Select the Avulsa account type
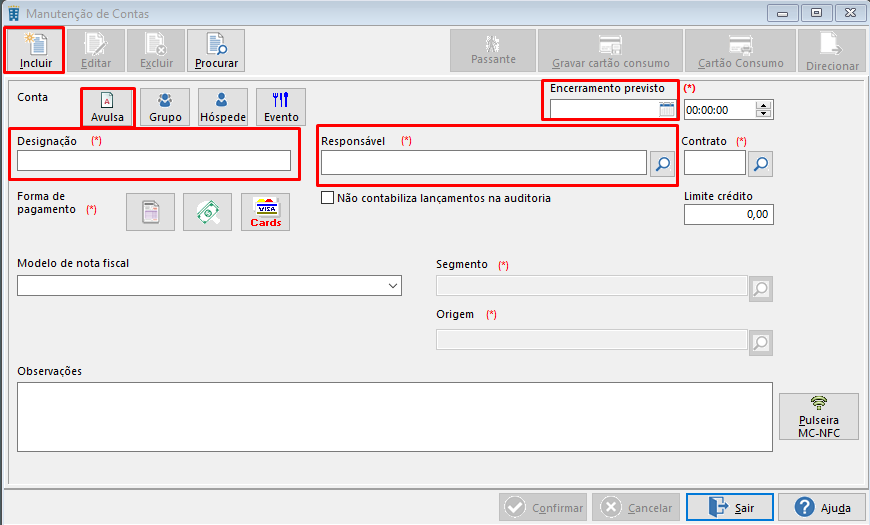This screenshot has height=525, width=870. point(108,107)
